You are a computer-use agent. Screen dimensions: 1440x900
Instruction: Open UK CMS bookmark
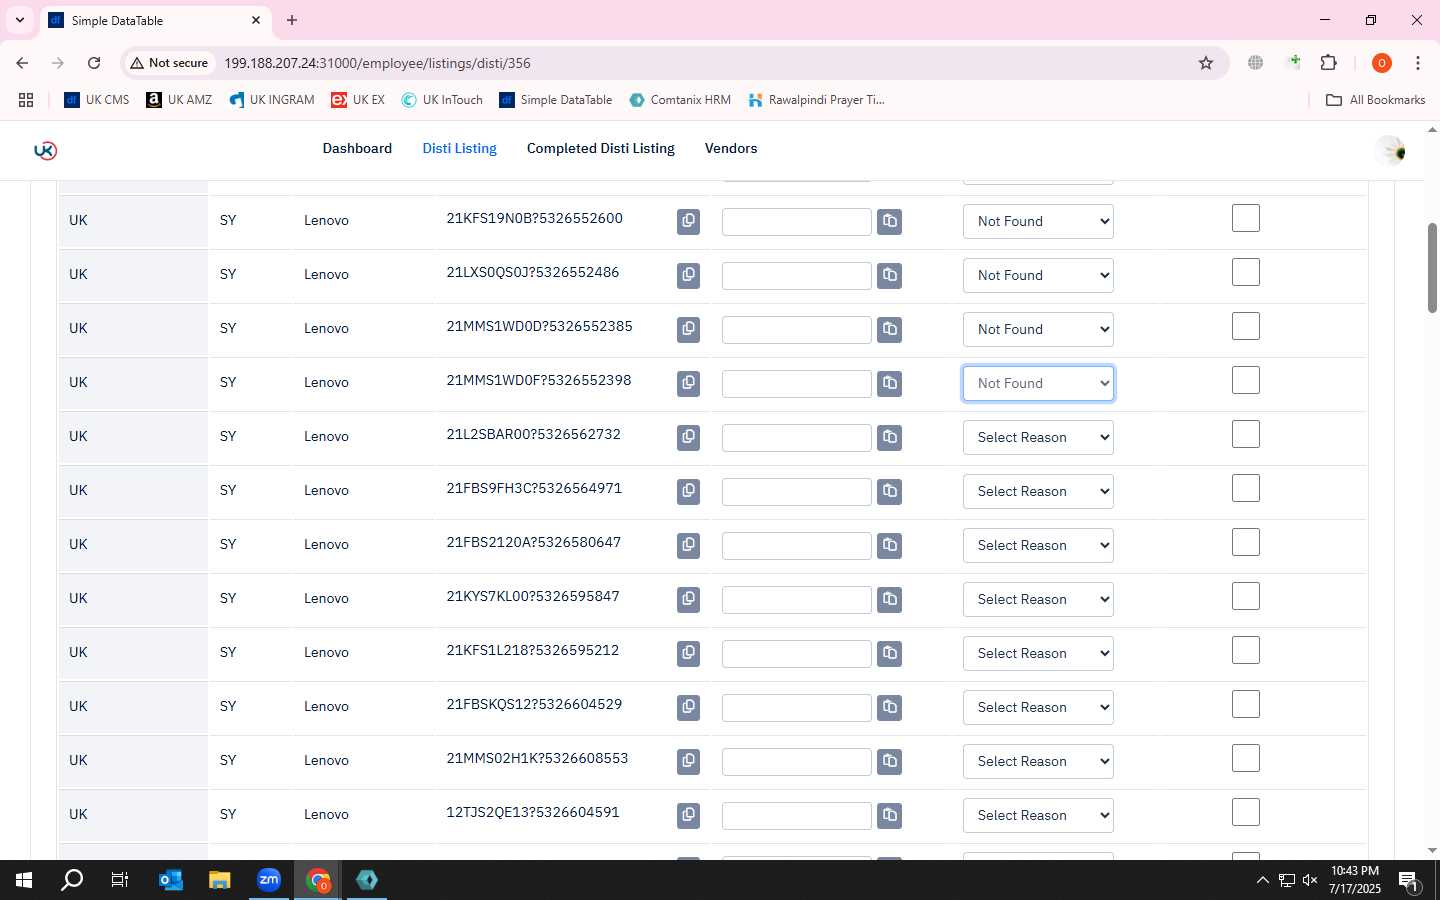point(97,100)
